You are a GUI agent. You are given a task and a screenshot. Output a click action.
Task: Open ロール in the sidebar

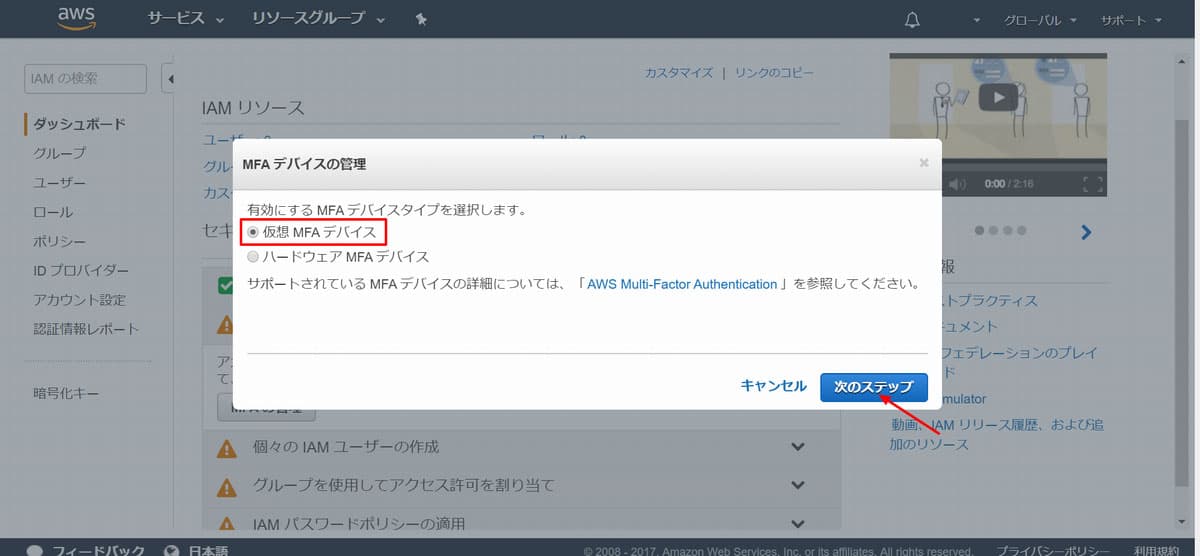(x=53, y=212)
